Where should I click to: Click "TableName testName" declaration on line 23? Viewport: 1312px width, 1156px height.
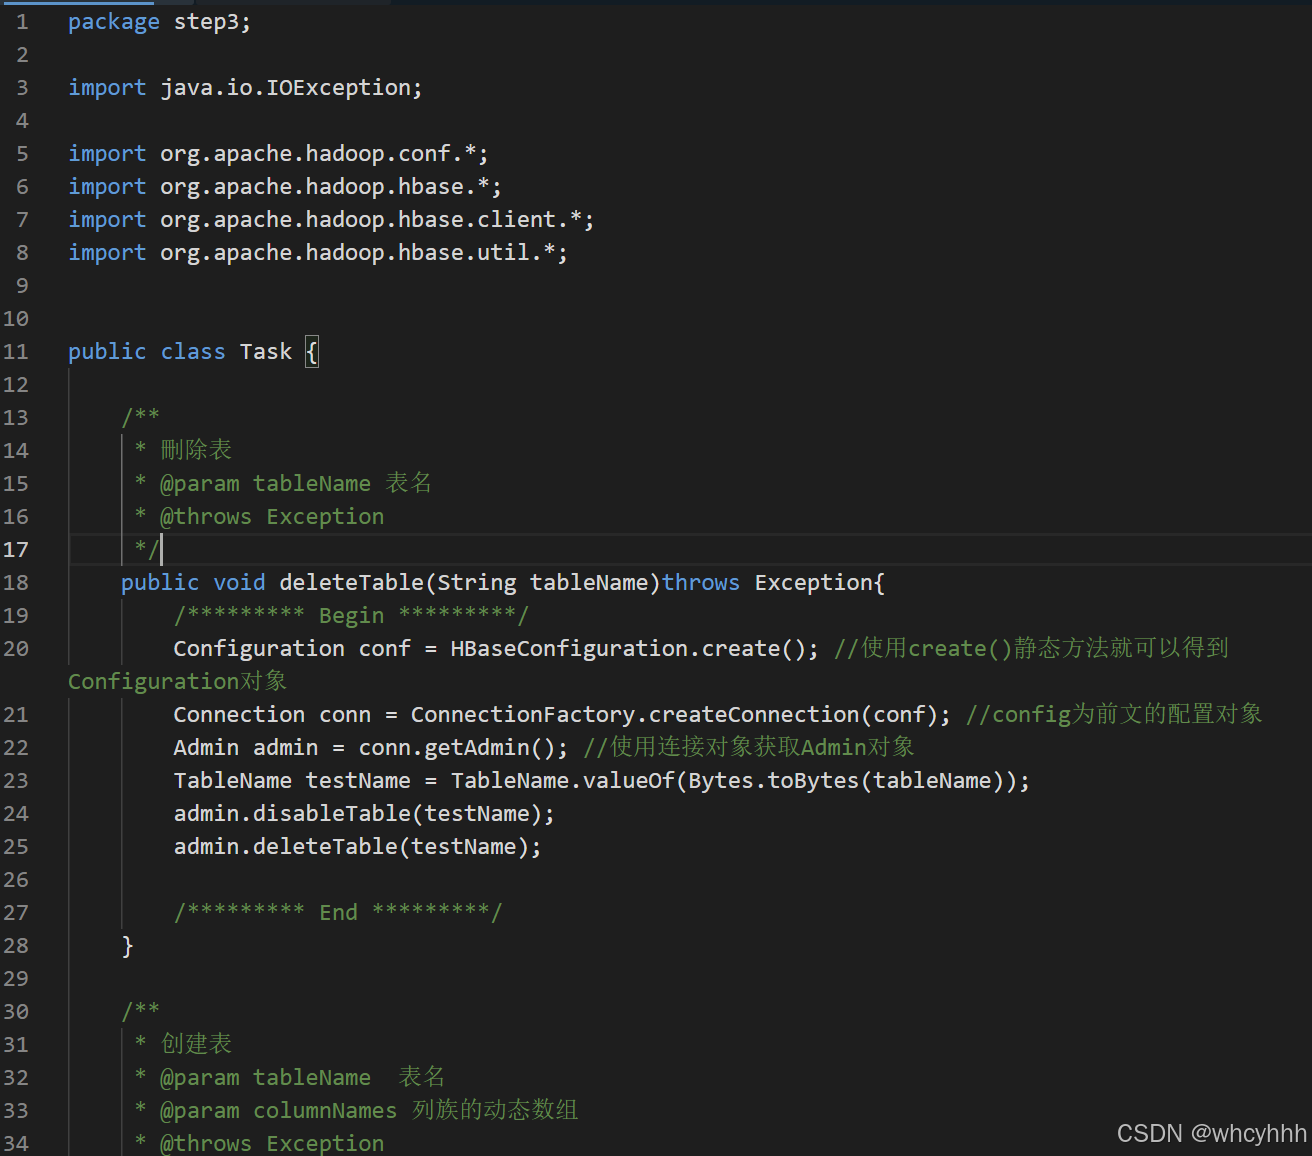tap(292, 781)
